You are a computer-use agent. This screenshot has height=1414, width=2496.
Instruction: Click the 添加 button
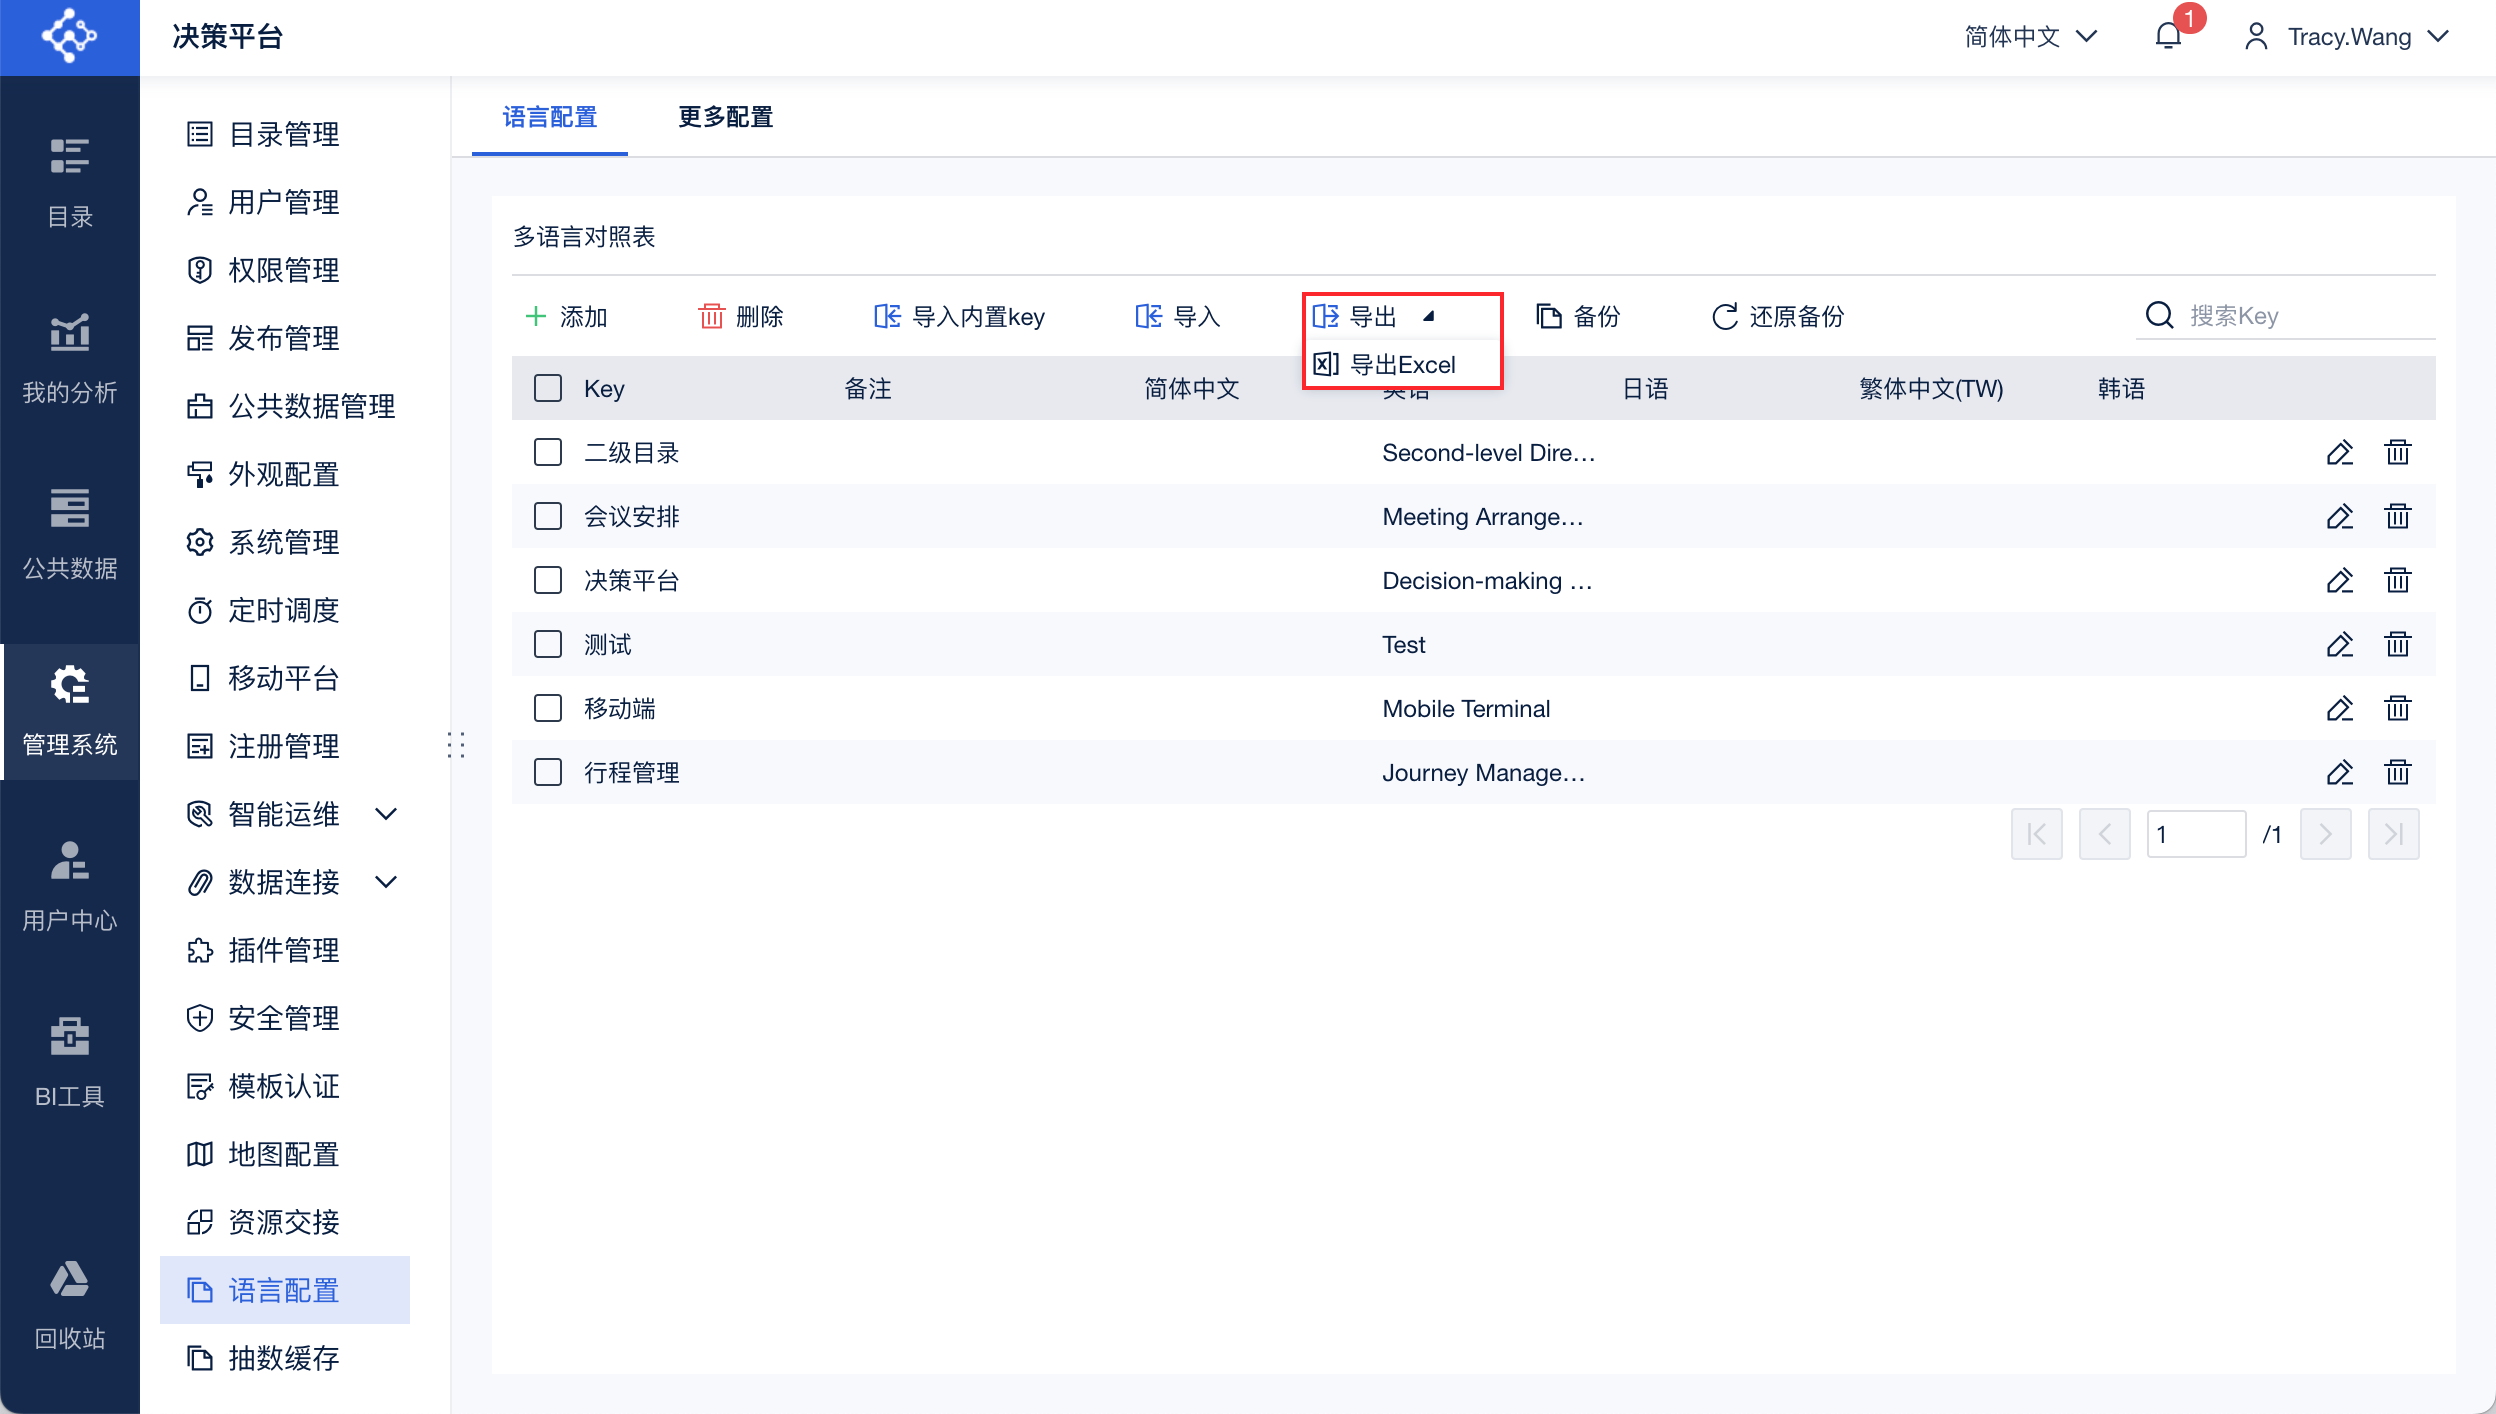click(x=567, y=317)
